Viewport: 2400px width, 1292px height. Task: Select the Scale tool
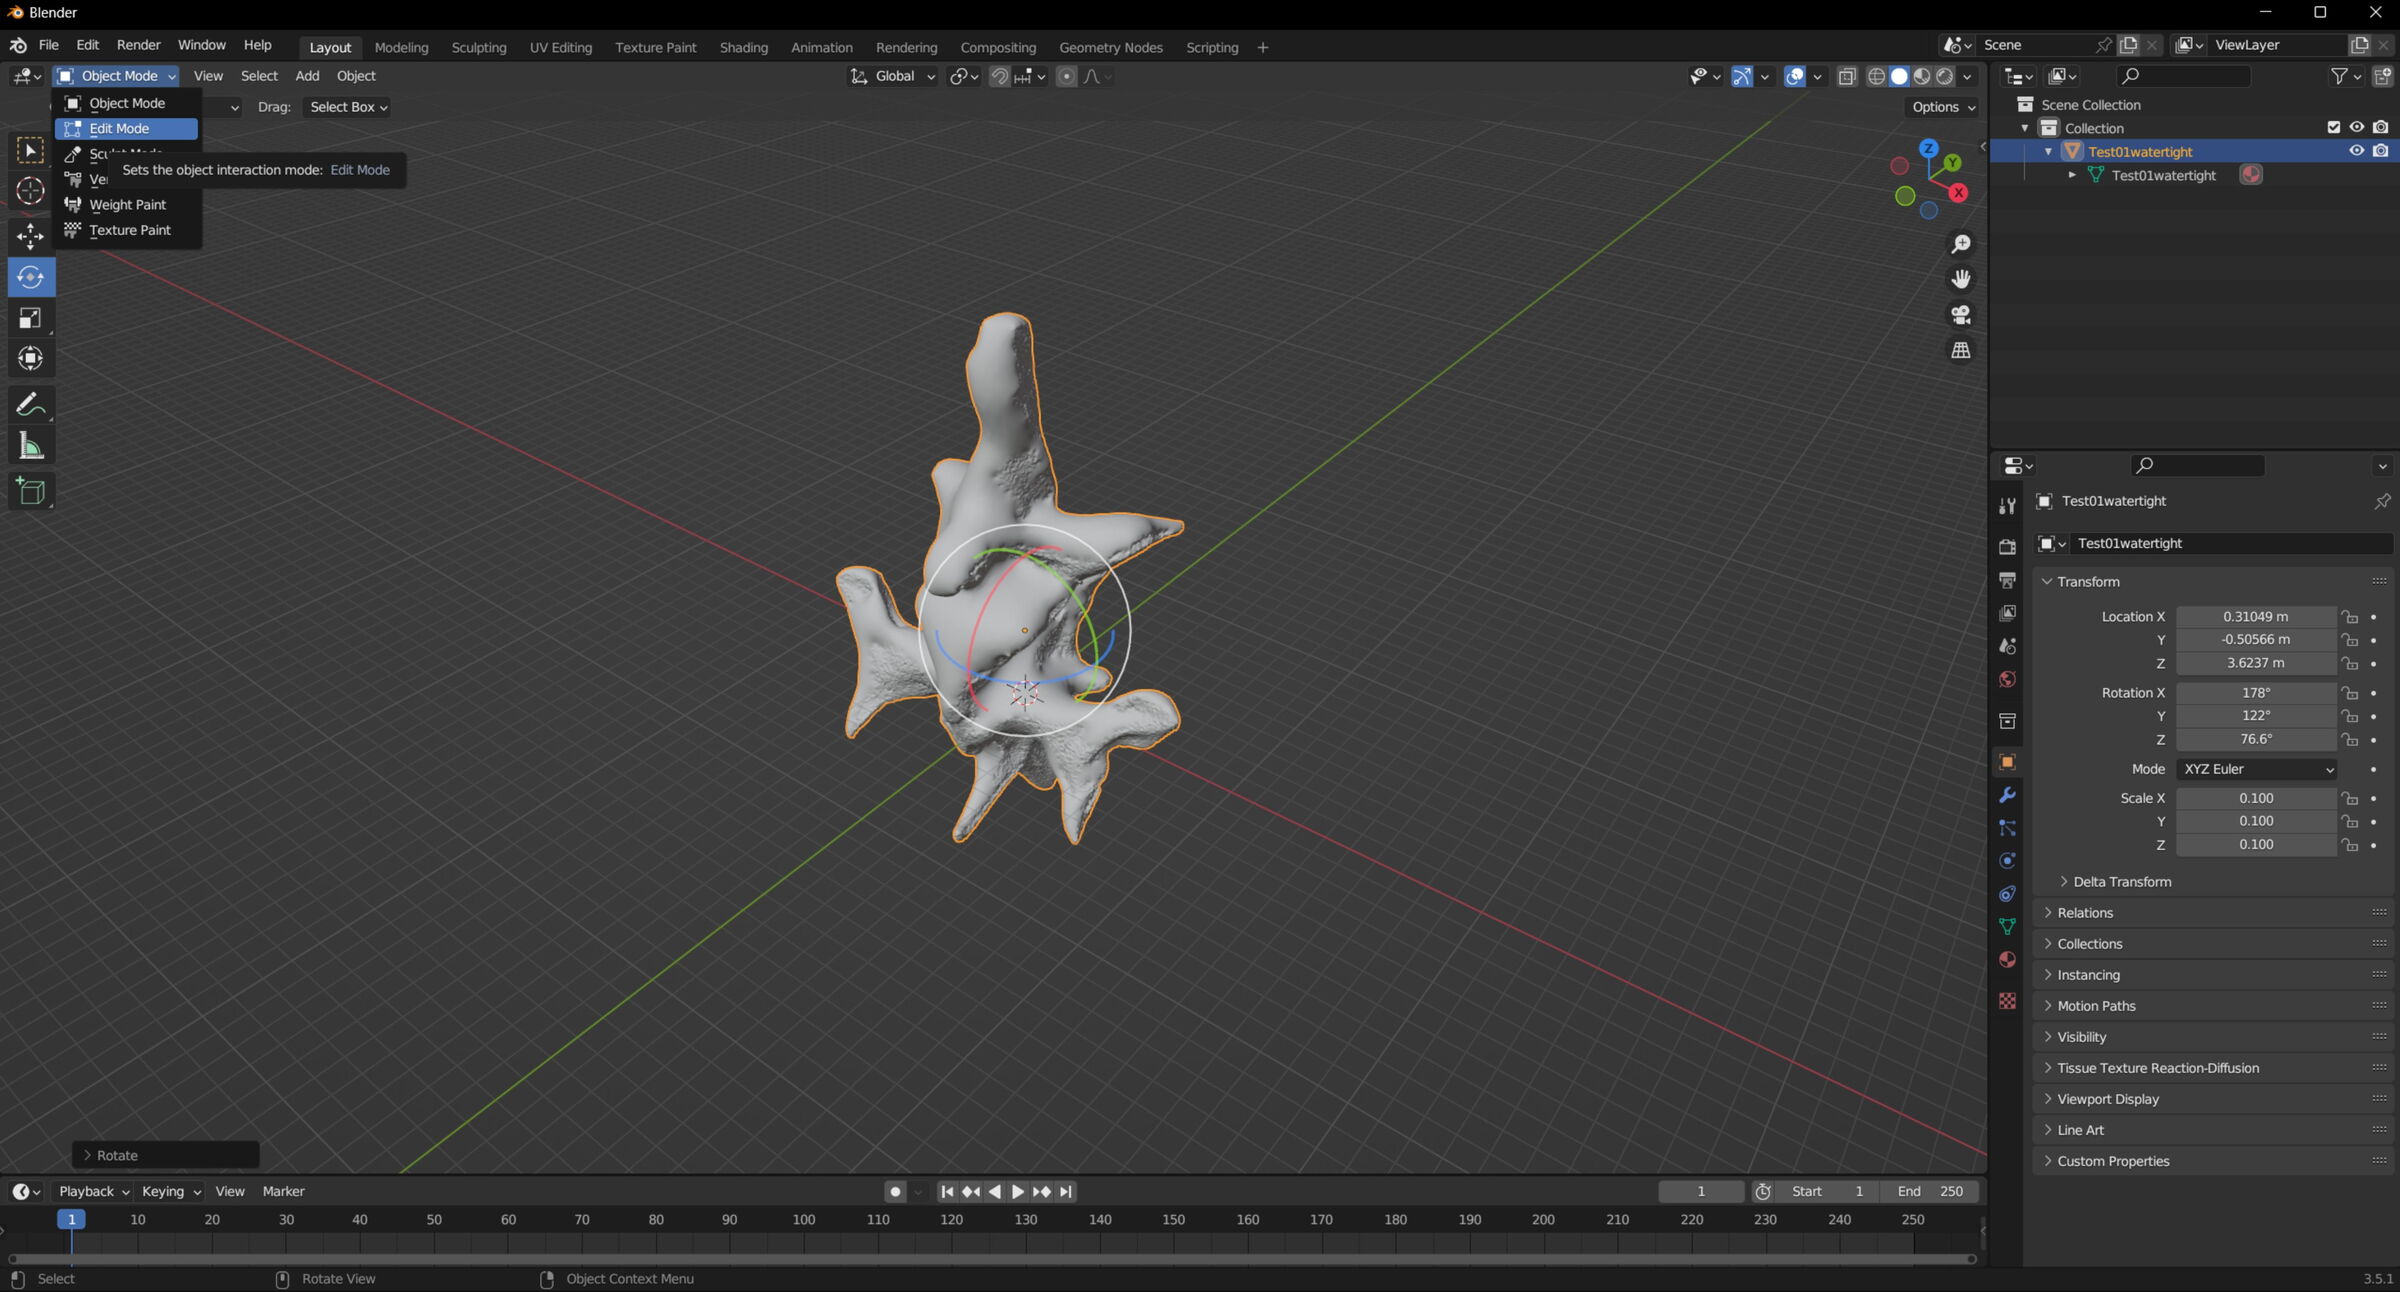30,318
